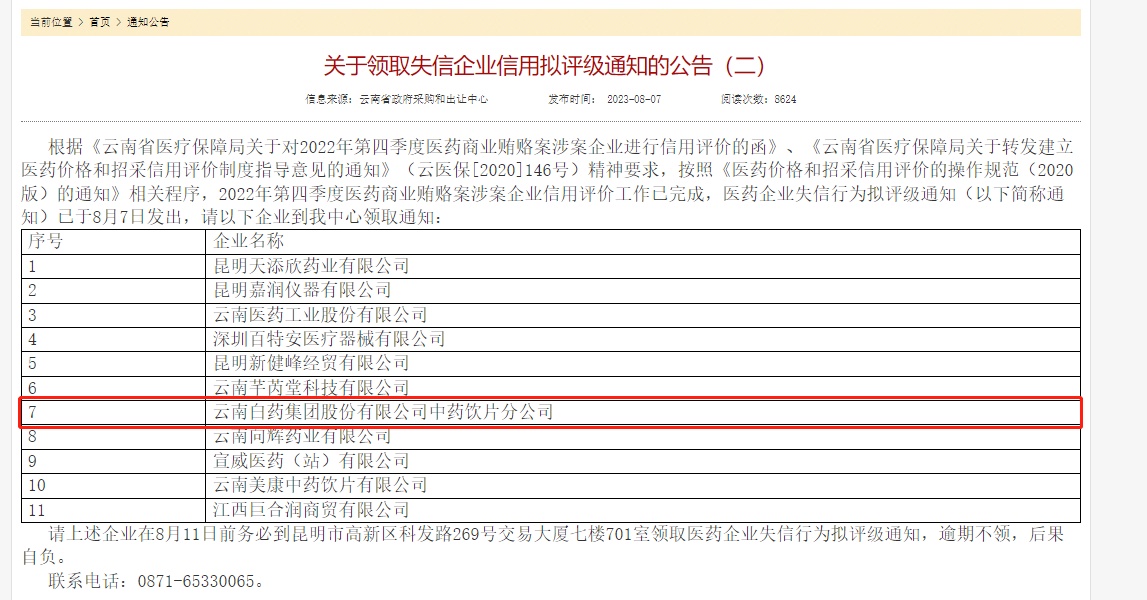Screen dimensions: 1147x600
Task: Select the source text 云南省政府采购和出让中心
Action: (x=424, y=99)
